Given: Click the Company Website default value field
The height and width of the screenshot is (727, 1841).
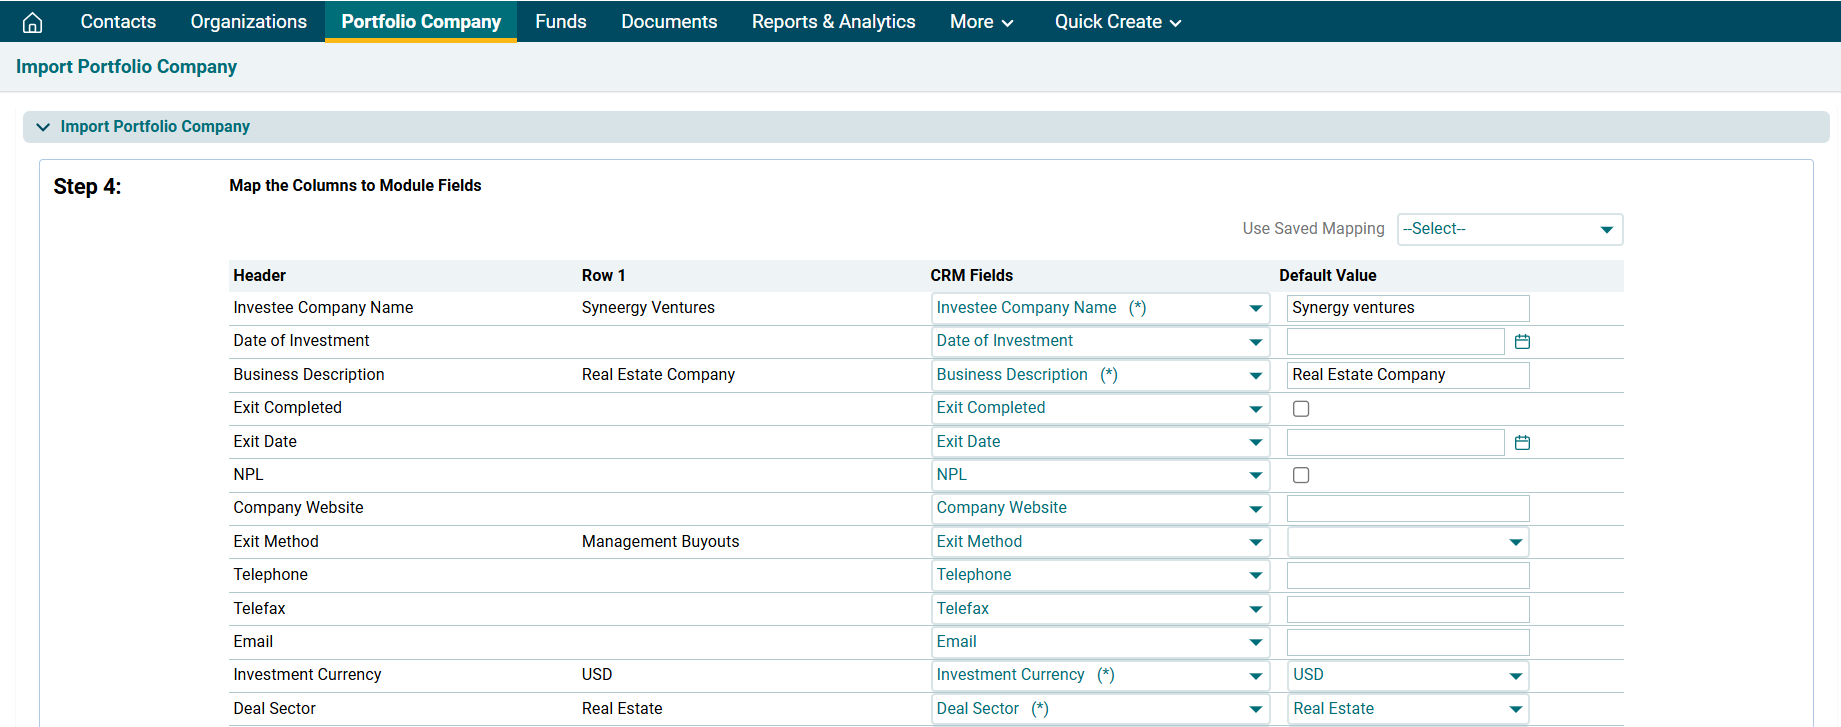Looking at the screenshot, I should [x=1407, y=508].
